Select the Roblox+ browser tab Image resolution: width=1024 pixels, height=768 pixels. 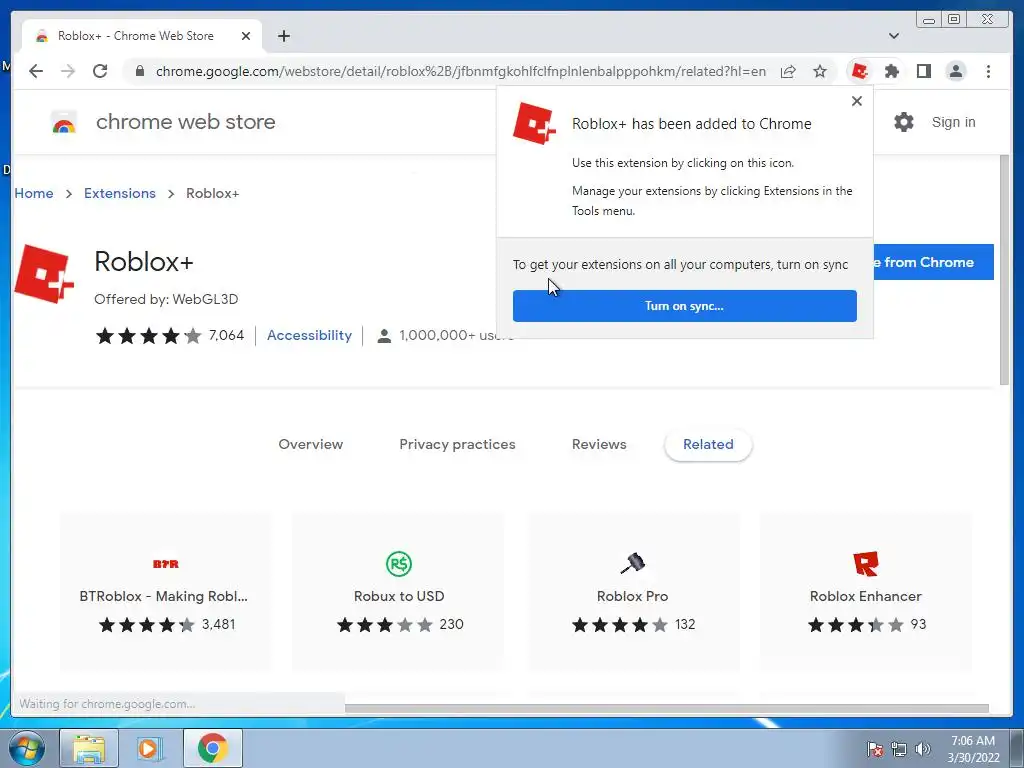142,36
